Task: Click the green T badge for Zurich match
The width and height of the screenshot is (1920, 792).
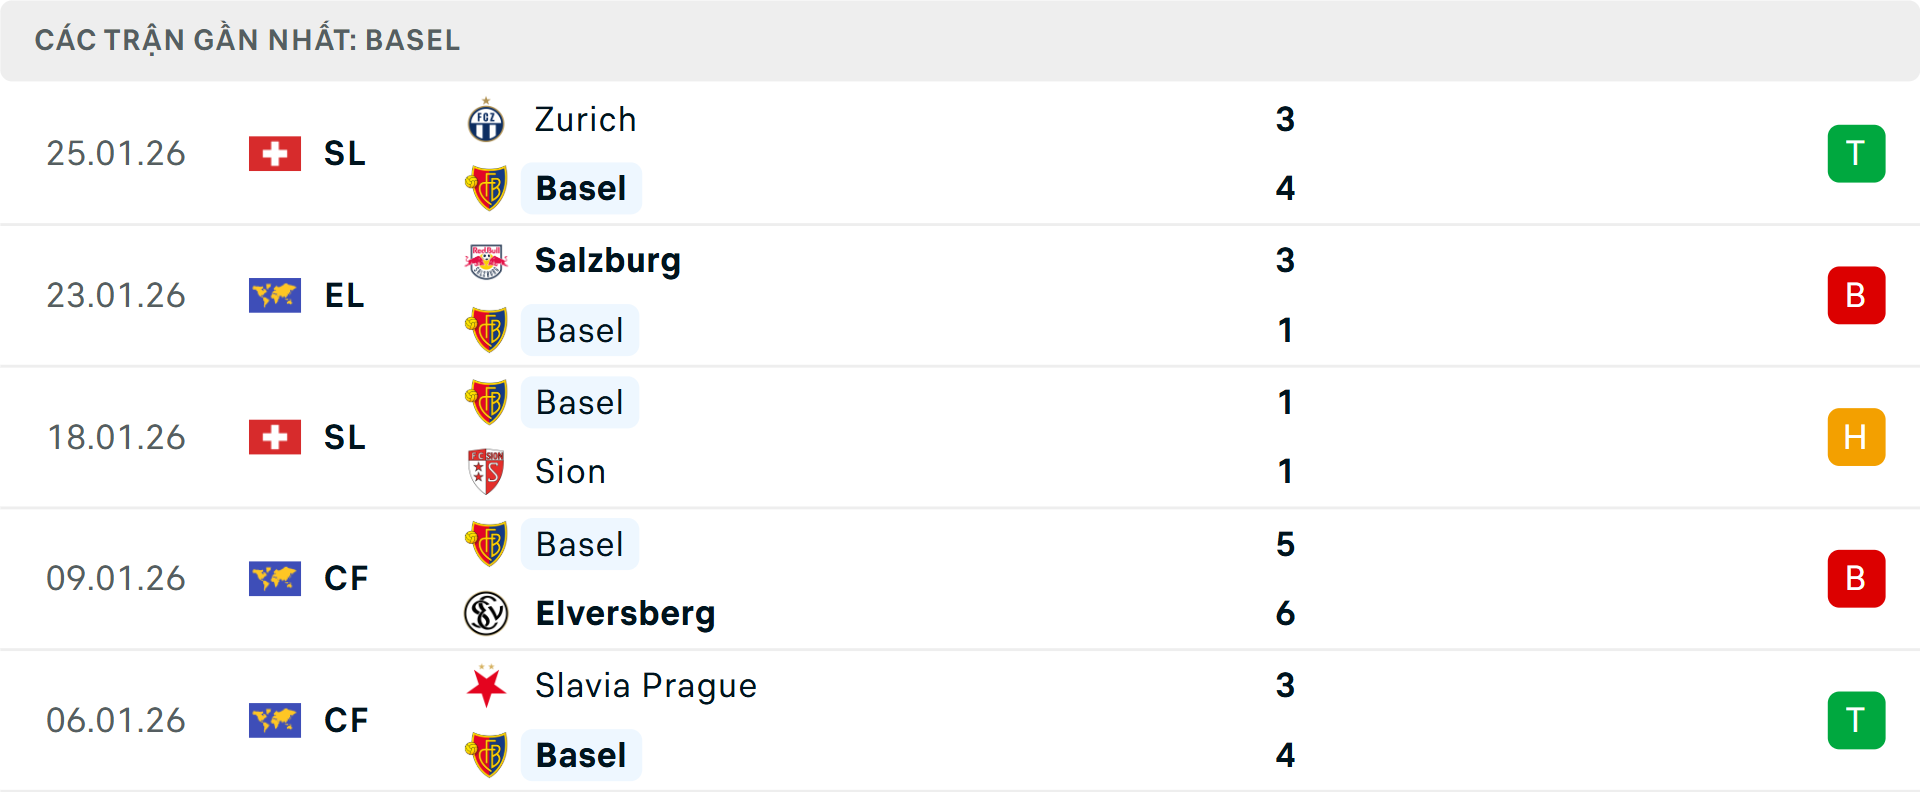Action: [x=1856, y=154]
